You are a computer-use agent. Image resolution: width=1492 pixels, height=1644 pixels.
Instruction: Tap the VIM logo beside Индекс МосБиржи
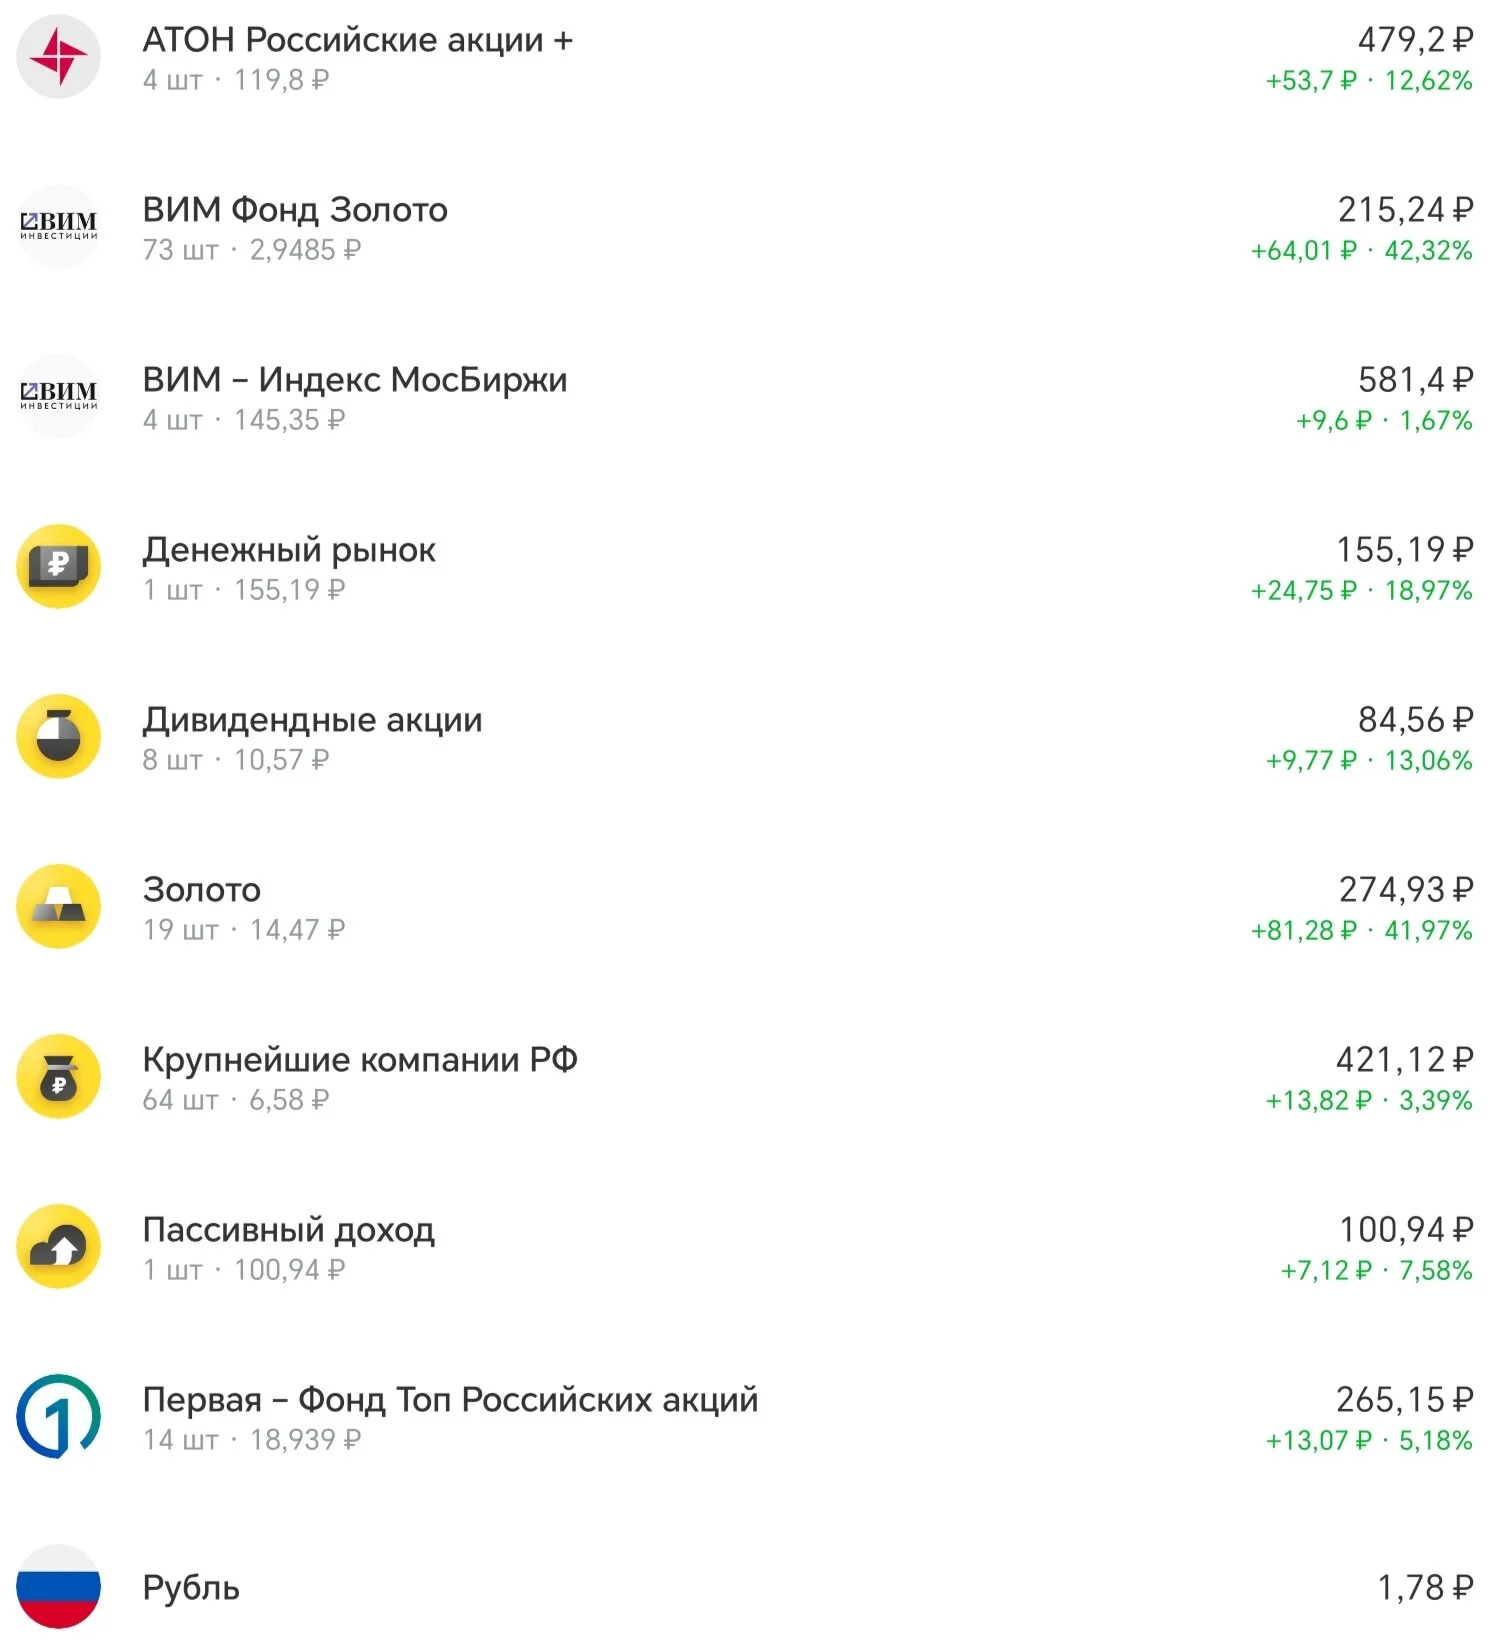(x=59, y=397)
